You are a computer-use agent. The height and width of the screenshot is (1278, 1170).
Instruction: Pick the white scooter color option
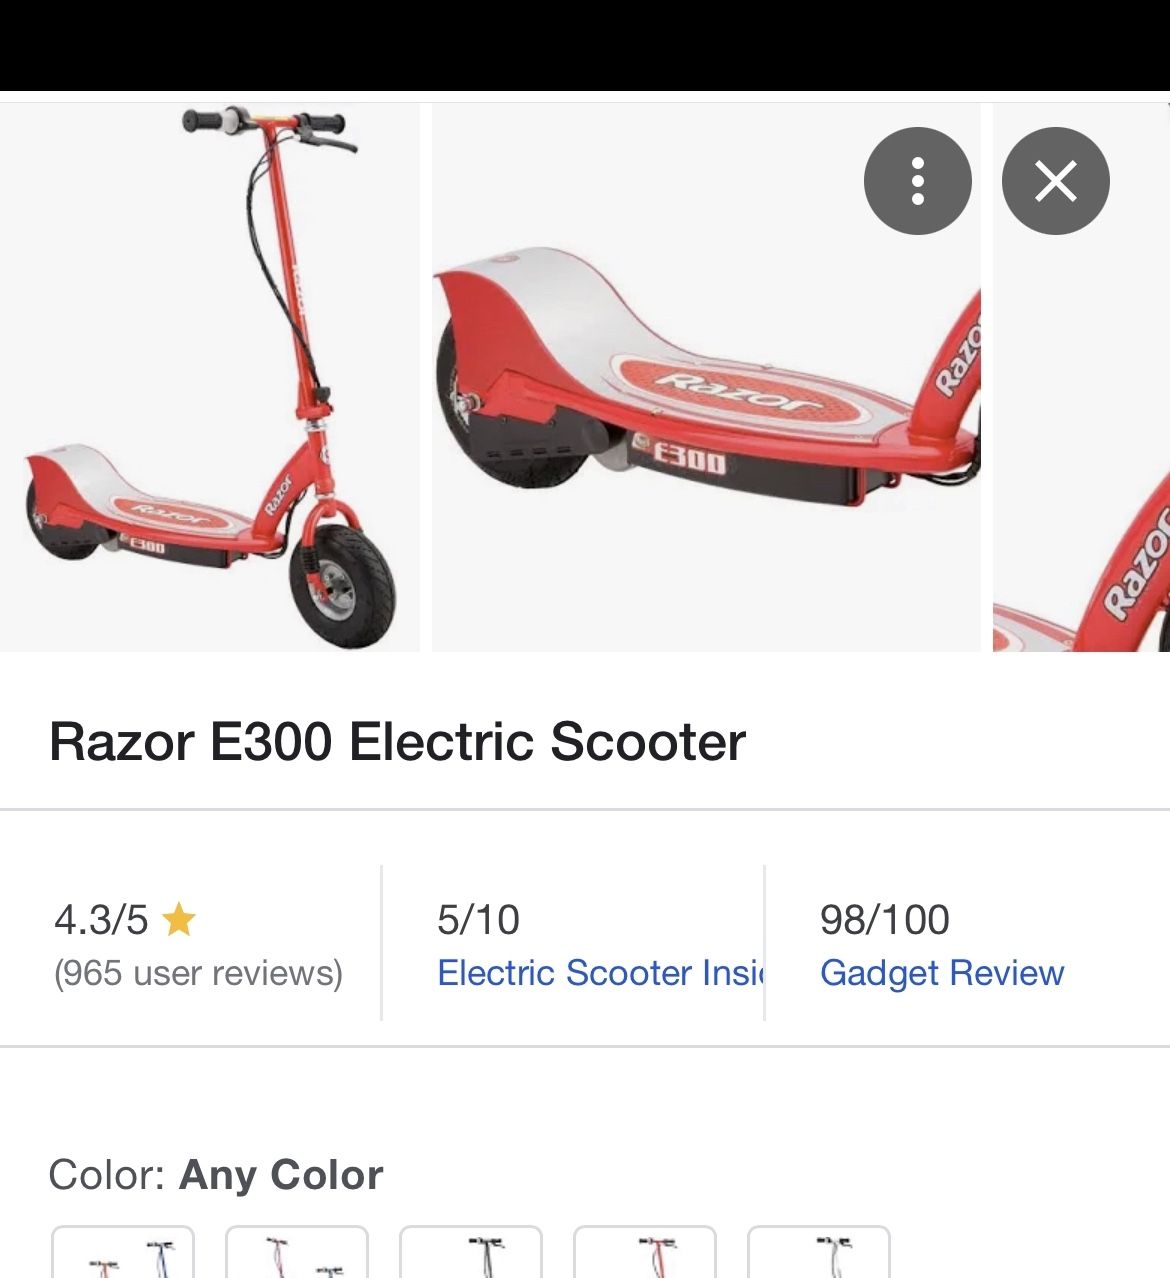tap(819, 1252)
